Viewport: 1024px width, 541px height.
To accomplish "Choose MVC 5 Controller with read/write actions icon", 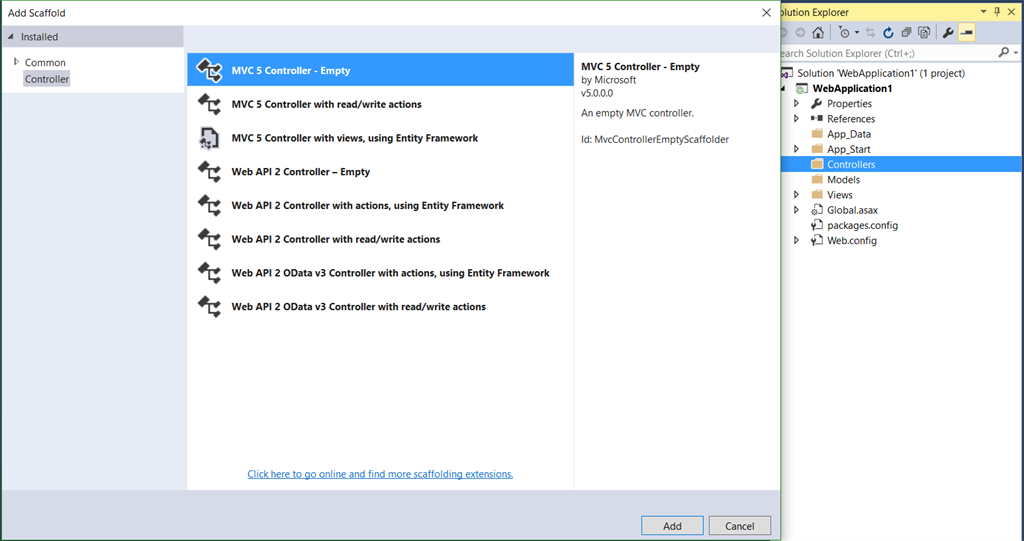I will (x=210, y=104).
